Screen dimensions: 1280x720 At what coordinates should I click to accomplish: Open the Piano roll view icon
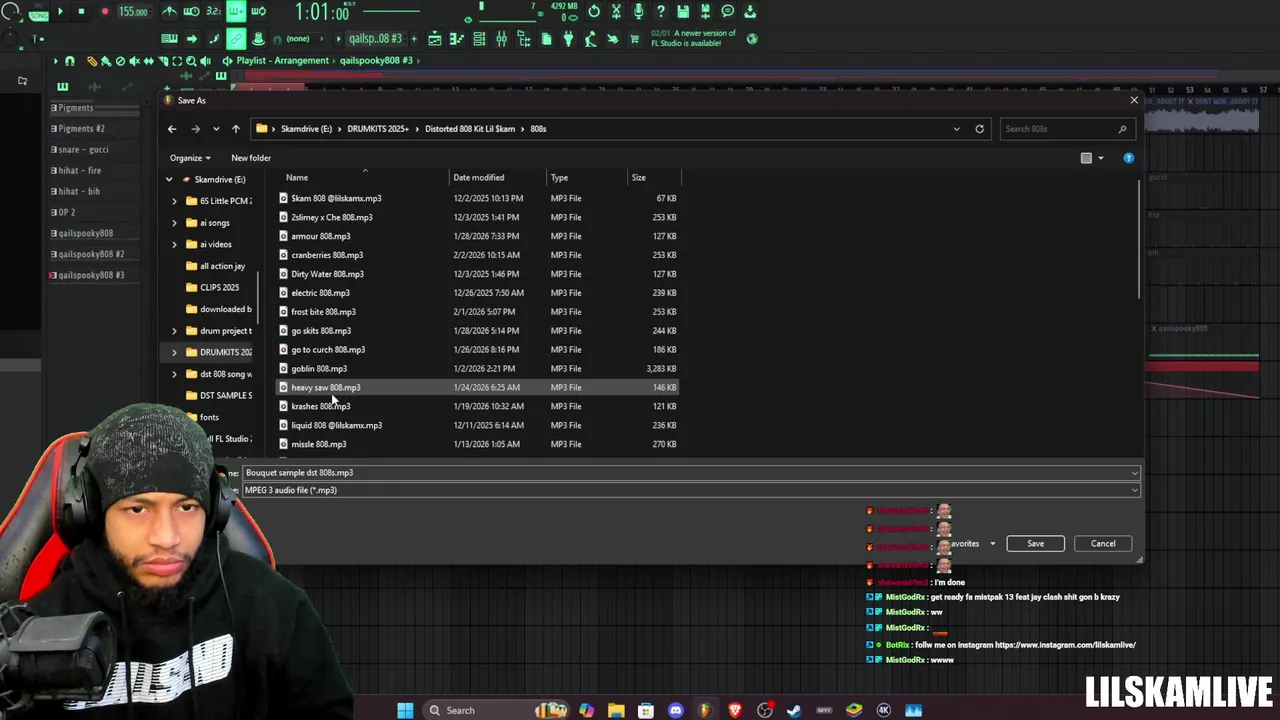pyautogui.click(x=457, y=39)
